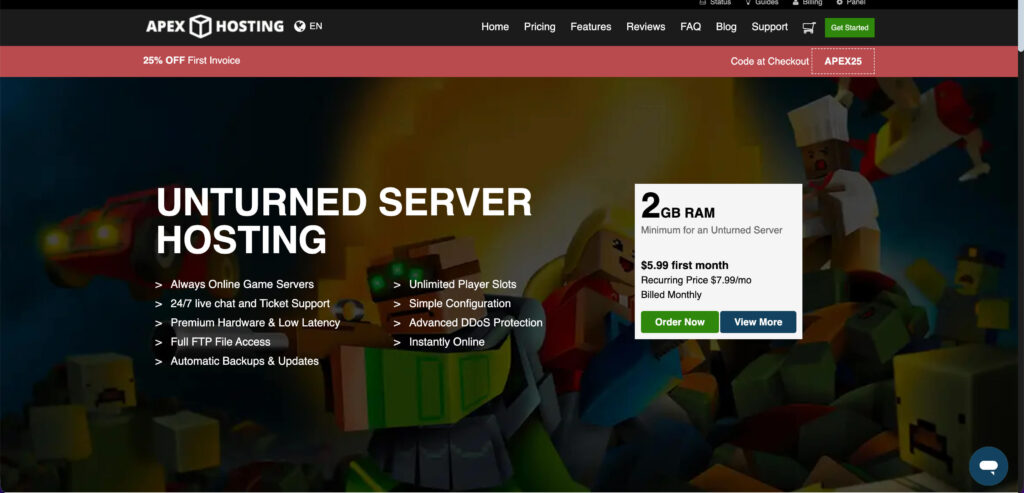Screen dimensions: 1024x493
Task: Click the "2GB RAM" plan title
Action: click(678, 206)
